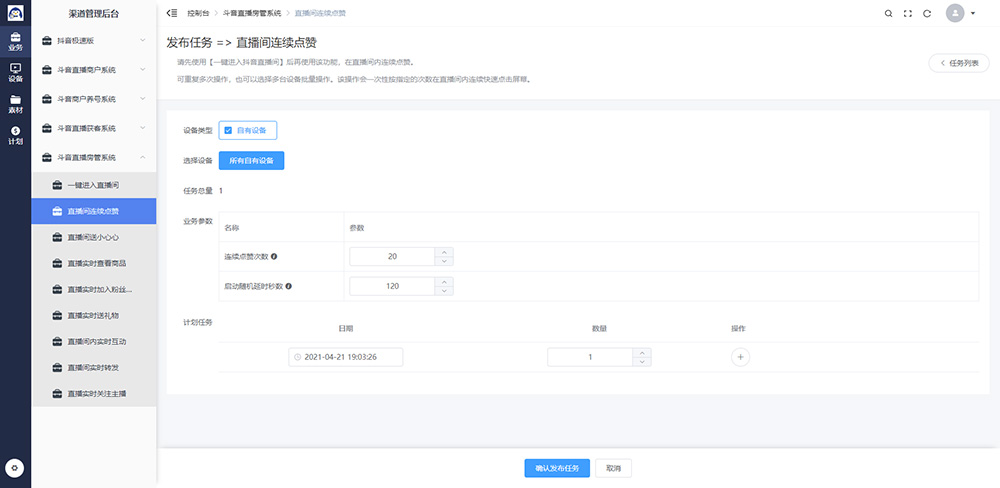The width and height of the screenshot is (1000, 488).
Task: Click the date-time field 2021-04-21 19:03:26
Action: point(345,357)
